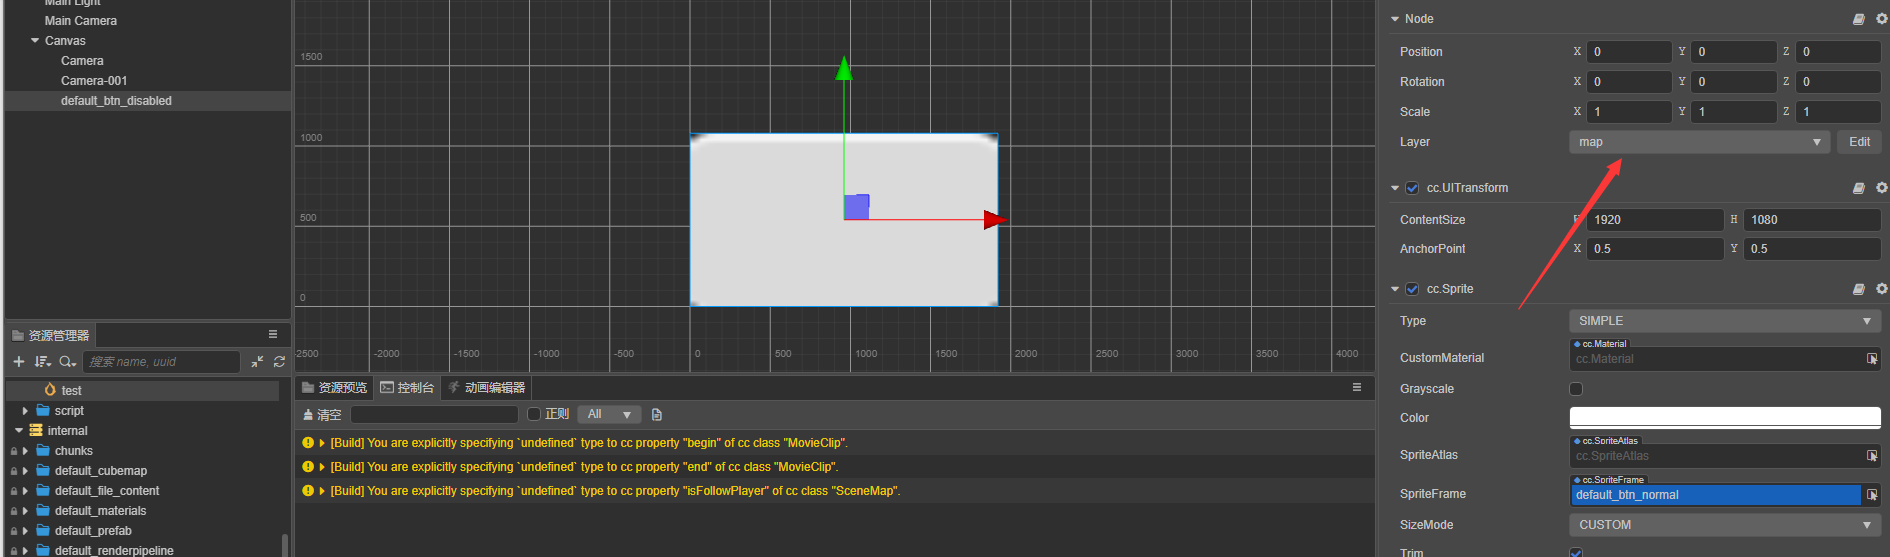Open the asset search type icon
Screen dimensions: 1890x557
67,362
